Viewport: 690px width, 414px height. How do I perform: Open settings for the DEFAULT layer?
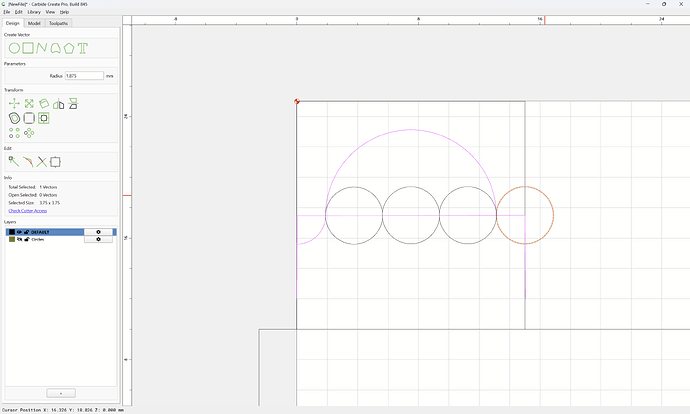tap(98, 232)
